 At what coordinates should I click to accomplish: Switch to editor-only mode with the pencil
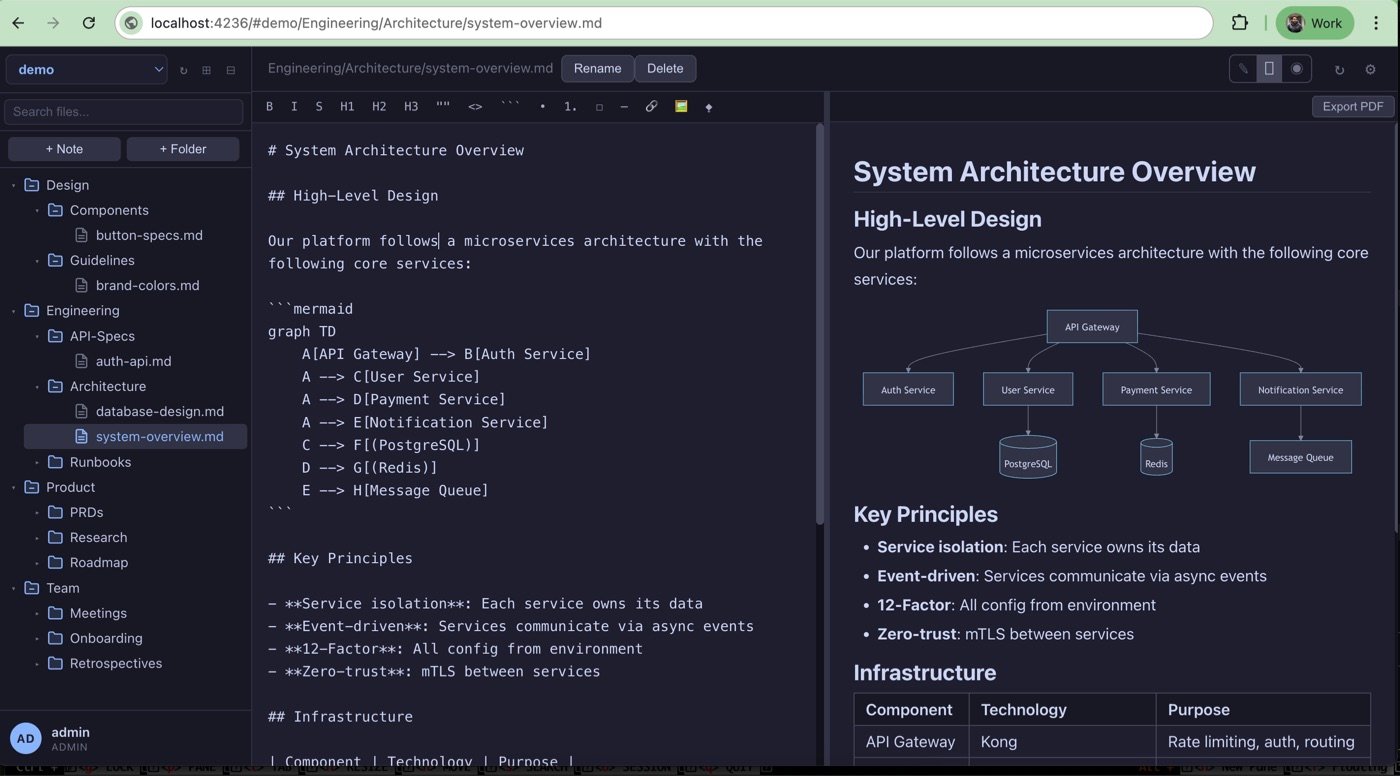pyautogui.click(x=1243, y=68)
